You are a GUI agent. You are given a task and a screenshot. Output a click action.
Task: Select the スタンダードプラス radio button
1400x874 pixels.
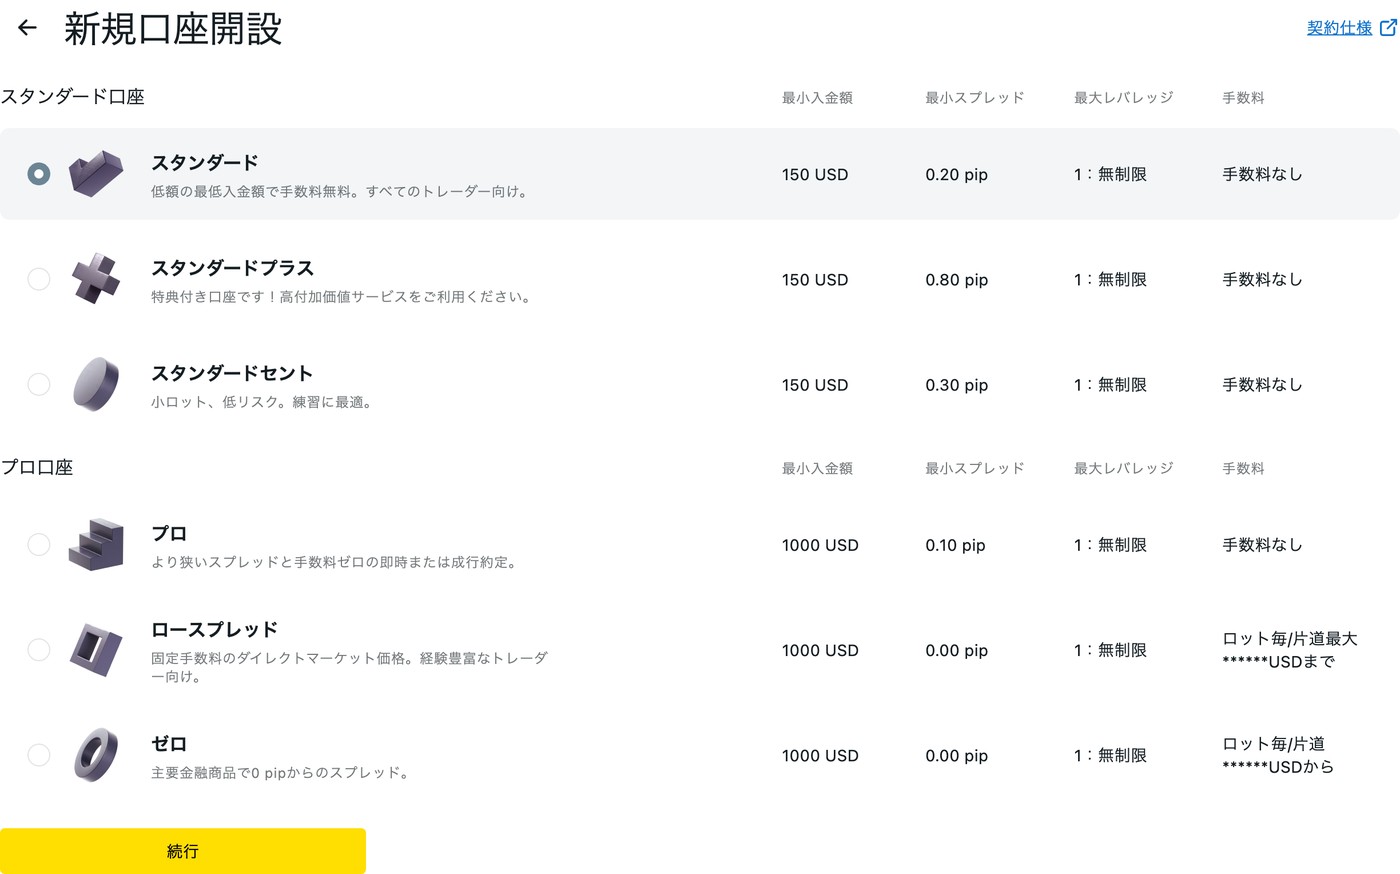click(x=39, y=279)
